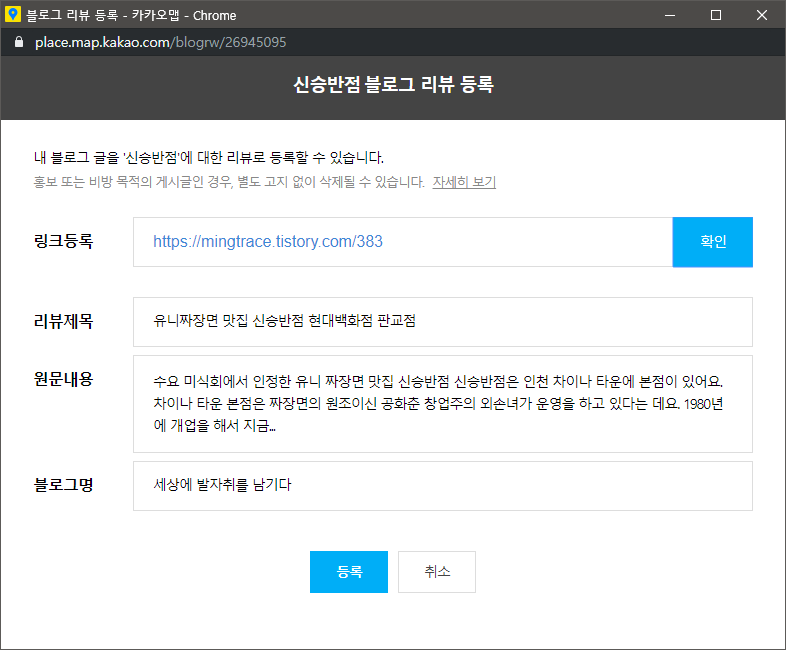Focus the 링크등록 URL input field

(x=403, y=242)
